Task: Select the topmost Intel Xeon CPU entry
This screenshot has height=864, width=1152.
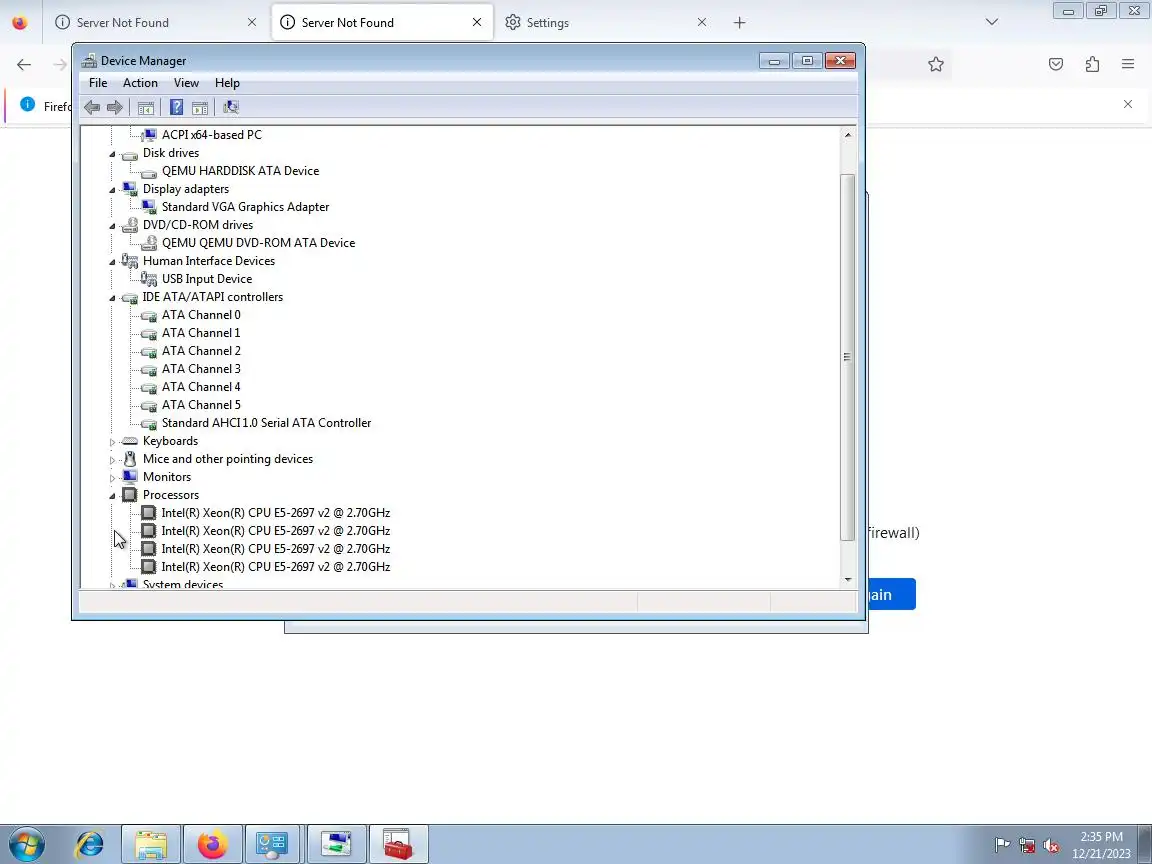Action: pyautogui.click(x=276, y=513)
